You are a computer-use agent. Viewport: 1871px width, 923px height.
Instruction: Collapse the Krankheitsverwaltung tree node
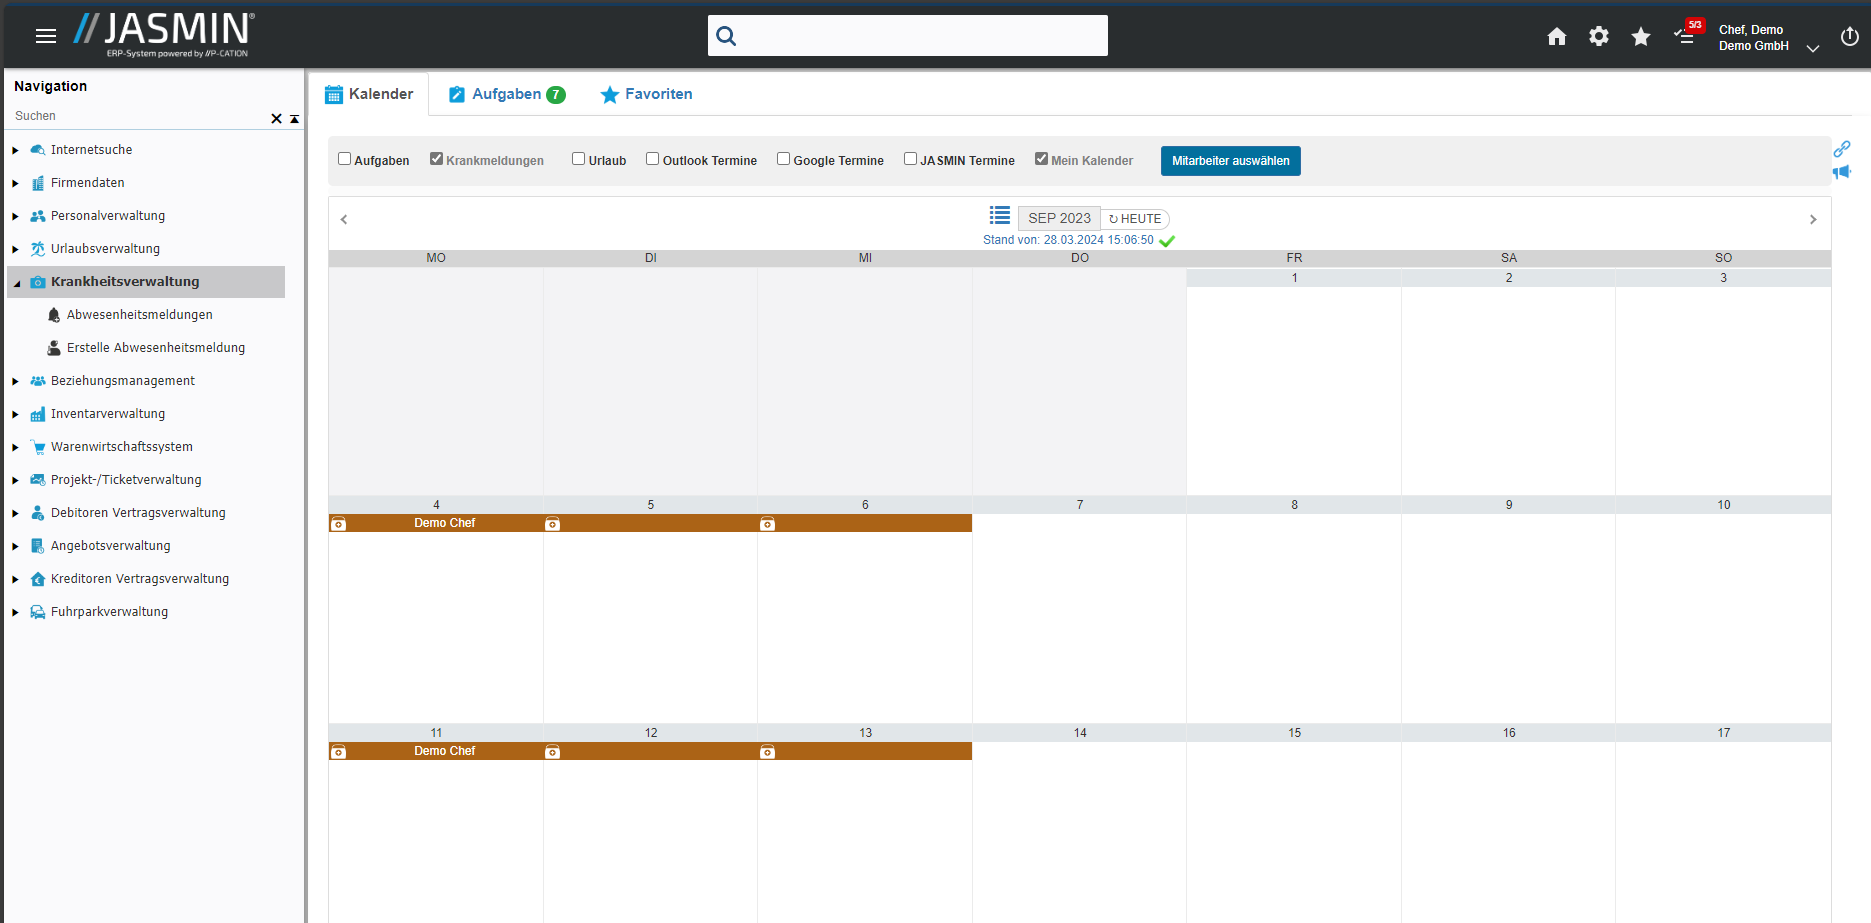16,283
